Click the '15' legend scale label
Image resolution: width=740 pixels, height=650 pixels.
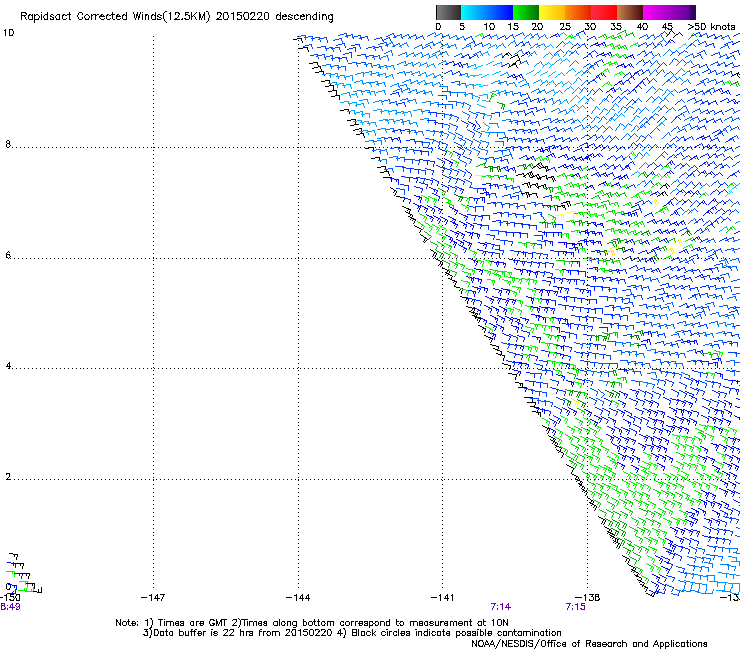click(x=513, y=27)
